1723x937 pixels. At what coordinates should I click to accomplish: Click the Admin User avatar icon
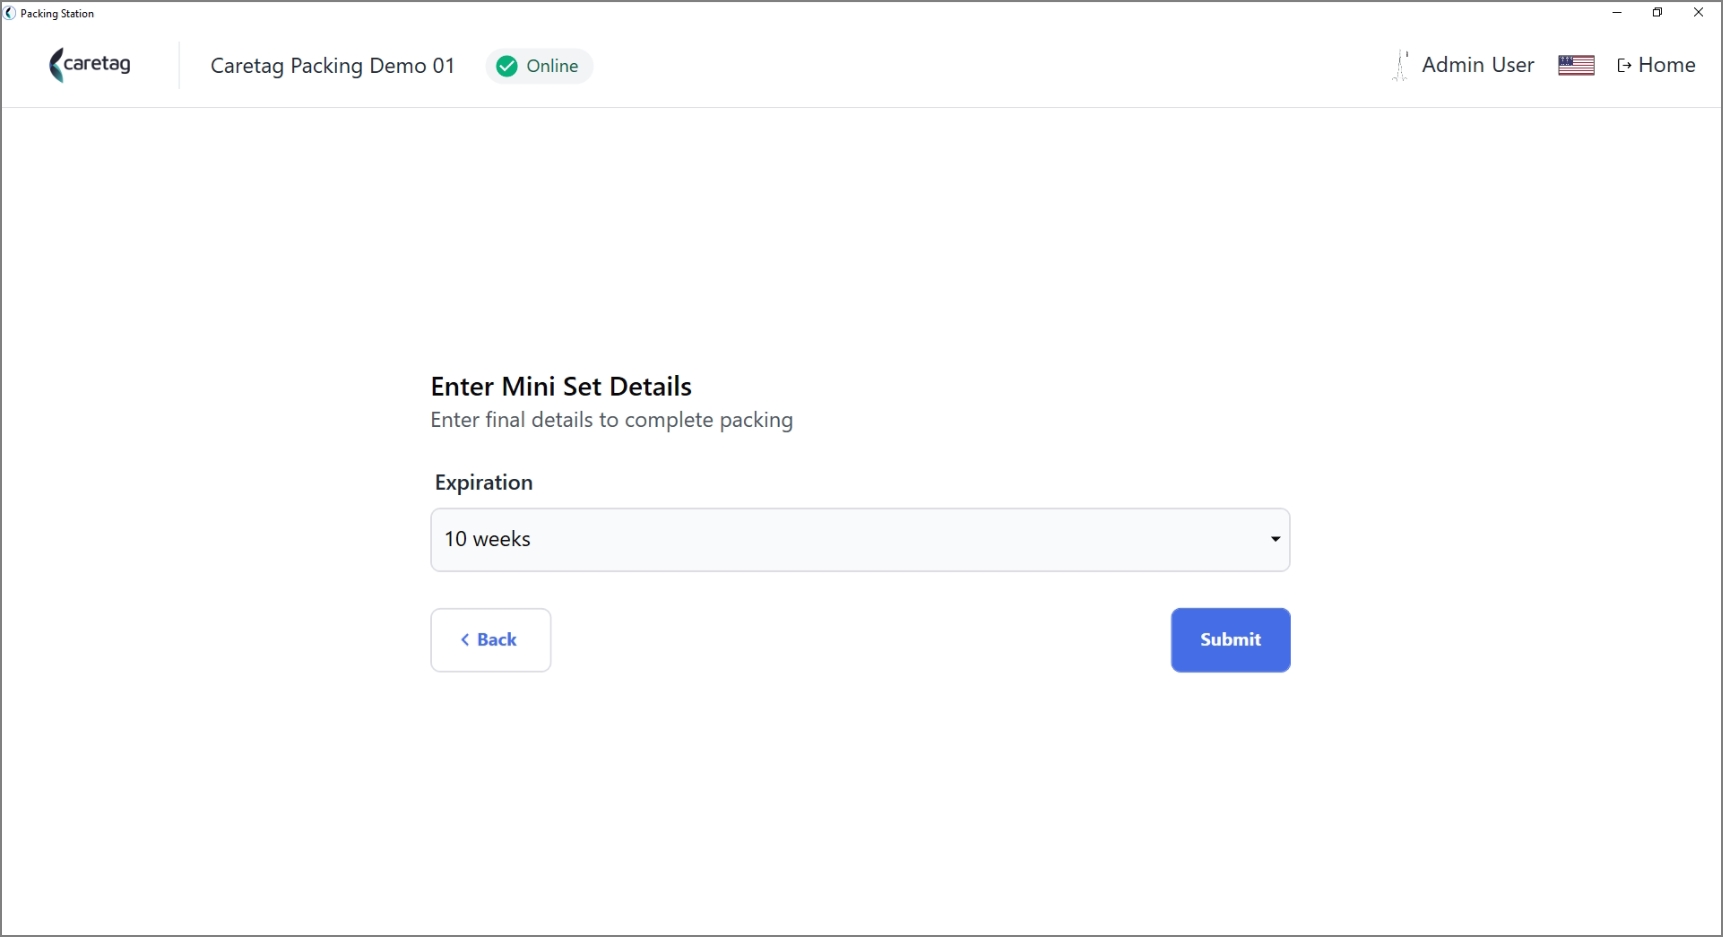click(1401, 66)
